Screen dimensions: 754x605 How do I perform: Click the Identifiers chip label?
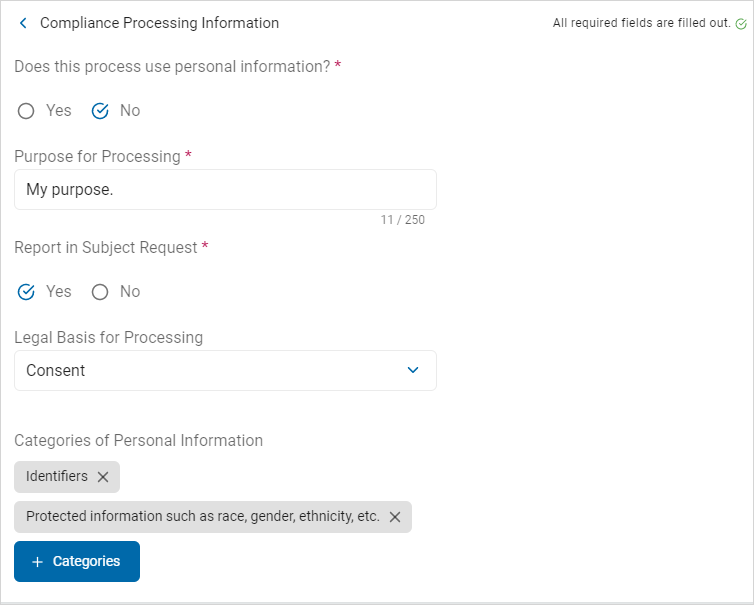point(57,477)
